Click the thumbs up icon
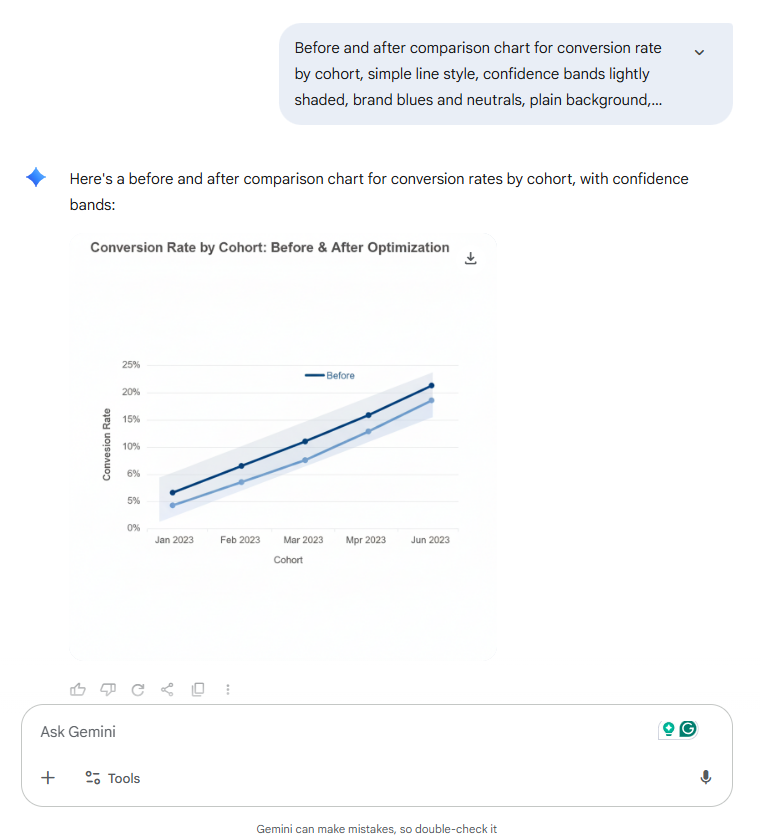 pyautogui.click(x=78, y=689)
